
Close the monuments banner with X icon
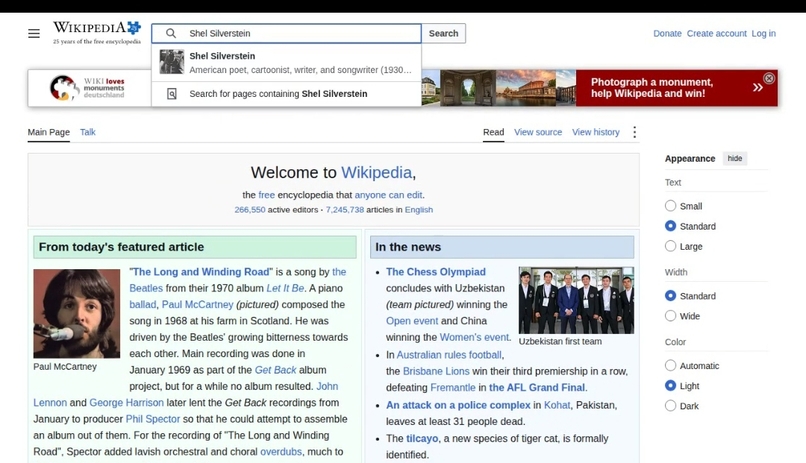point(769,78)
